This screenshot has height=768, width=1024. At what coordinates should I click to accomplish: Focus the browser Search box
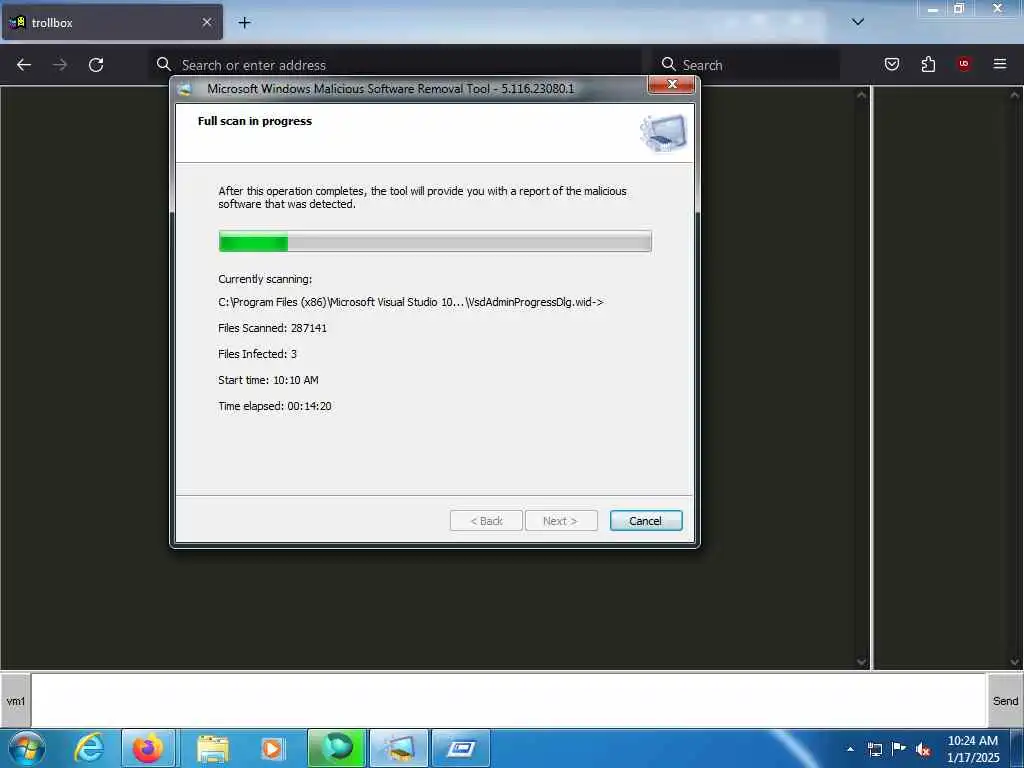pos(746,65)
